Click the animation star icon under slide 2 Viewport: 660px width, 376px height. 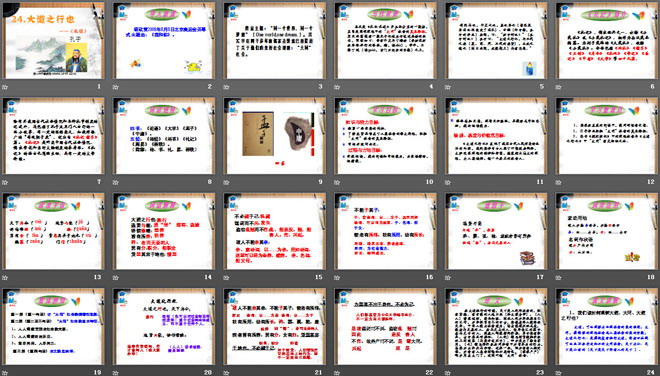[x=116, y=87]
